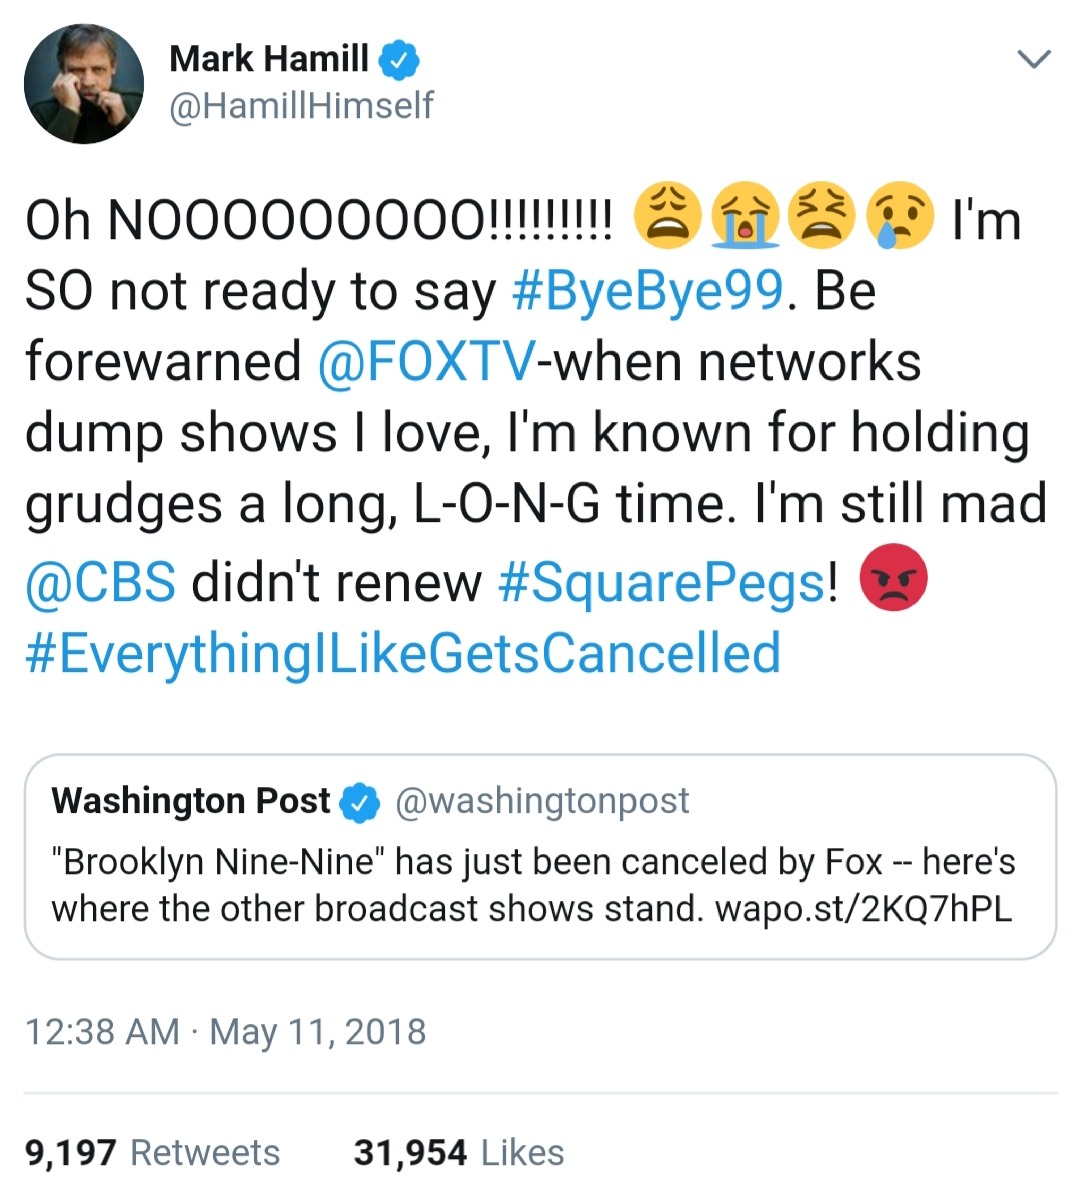Open the @FOXTV mention
Screen dimensions: 1080x1203
[x=426, y=362]
